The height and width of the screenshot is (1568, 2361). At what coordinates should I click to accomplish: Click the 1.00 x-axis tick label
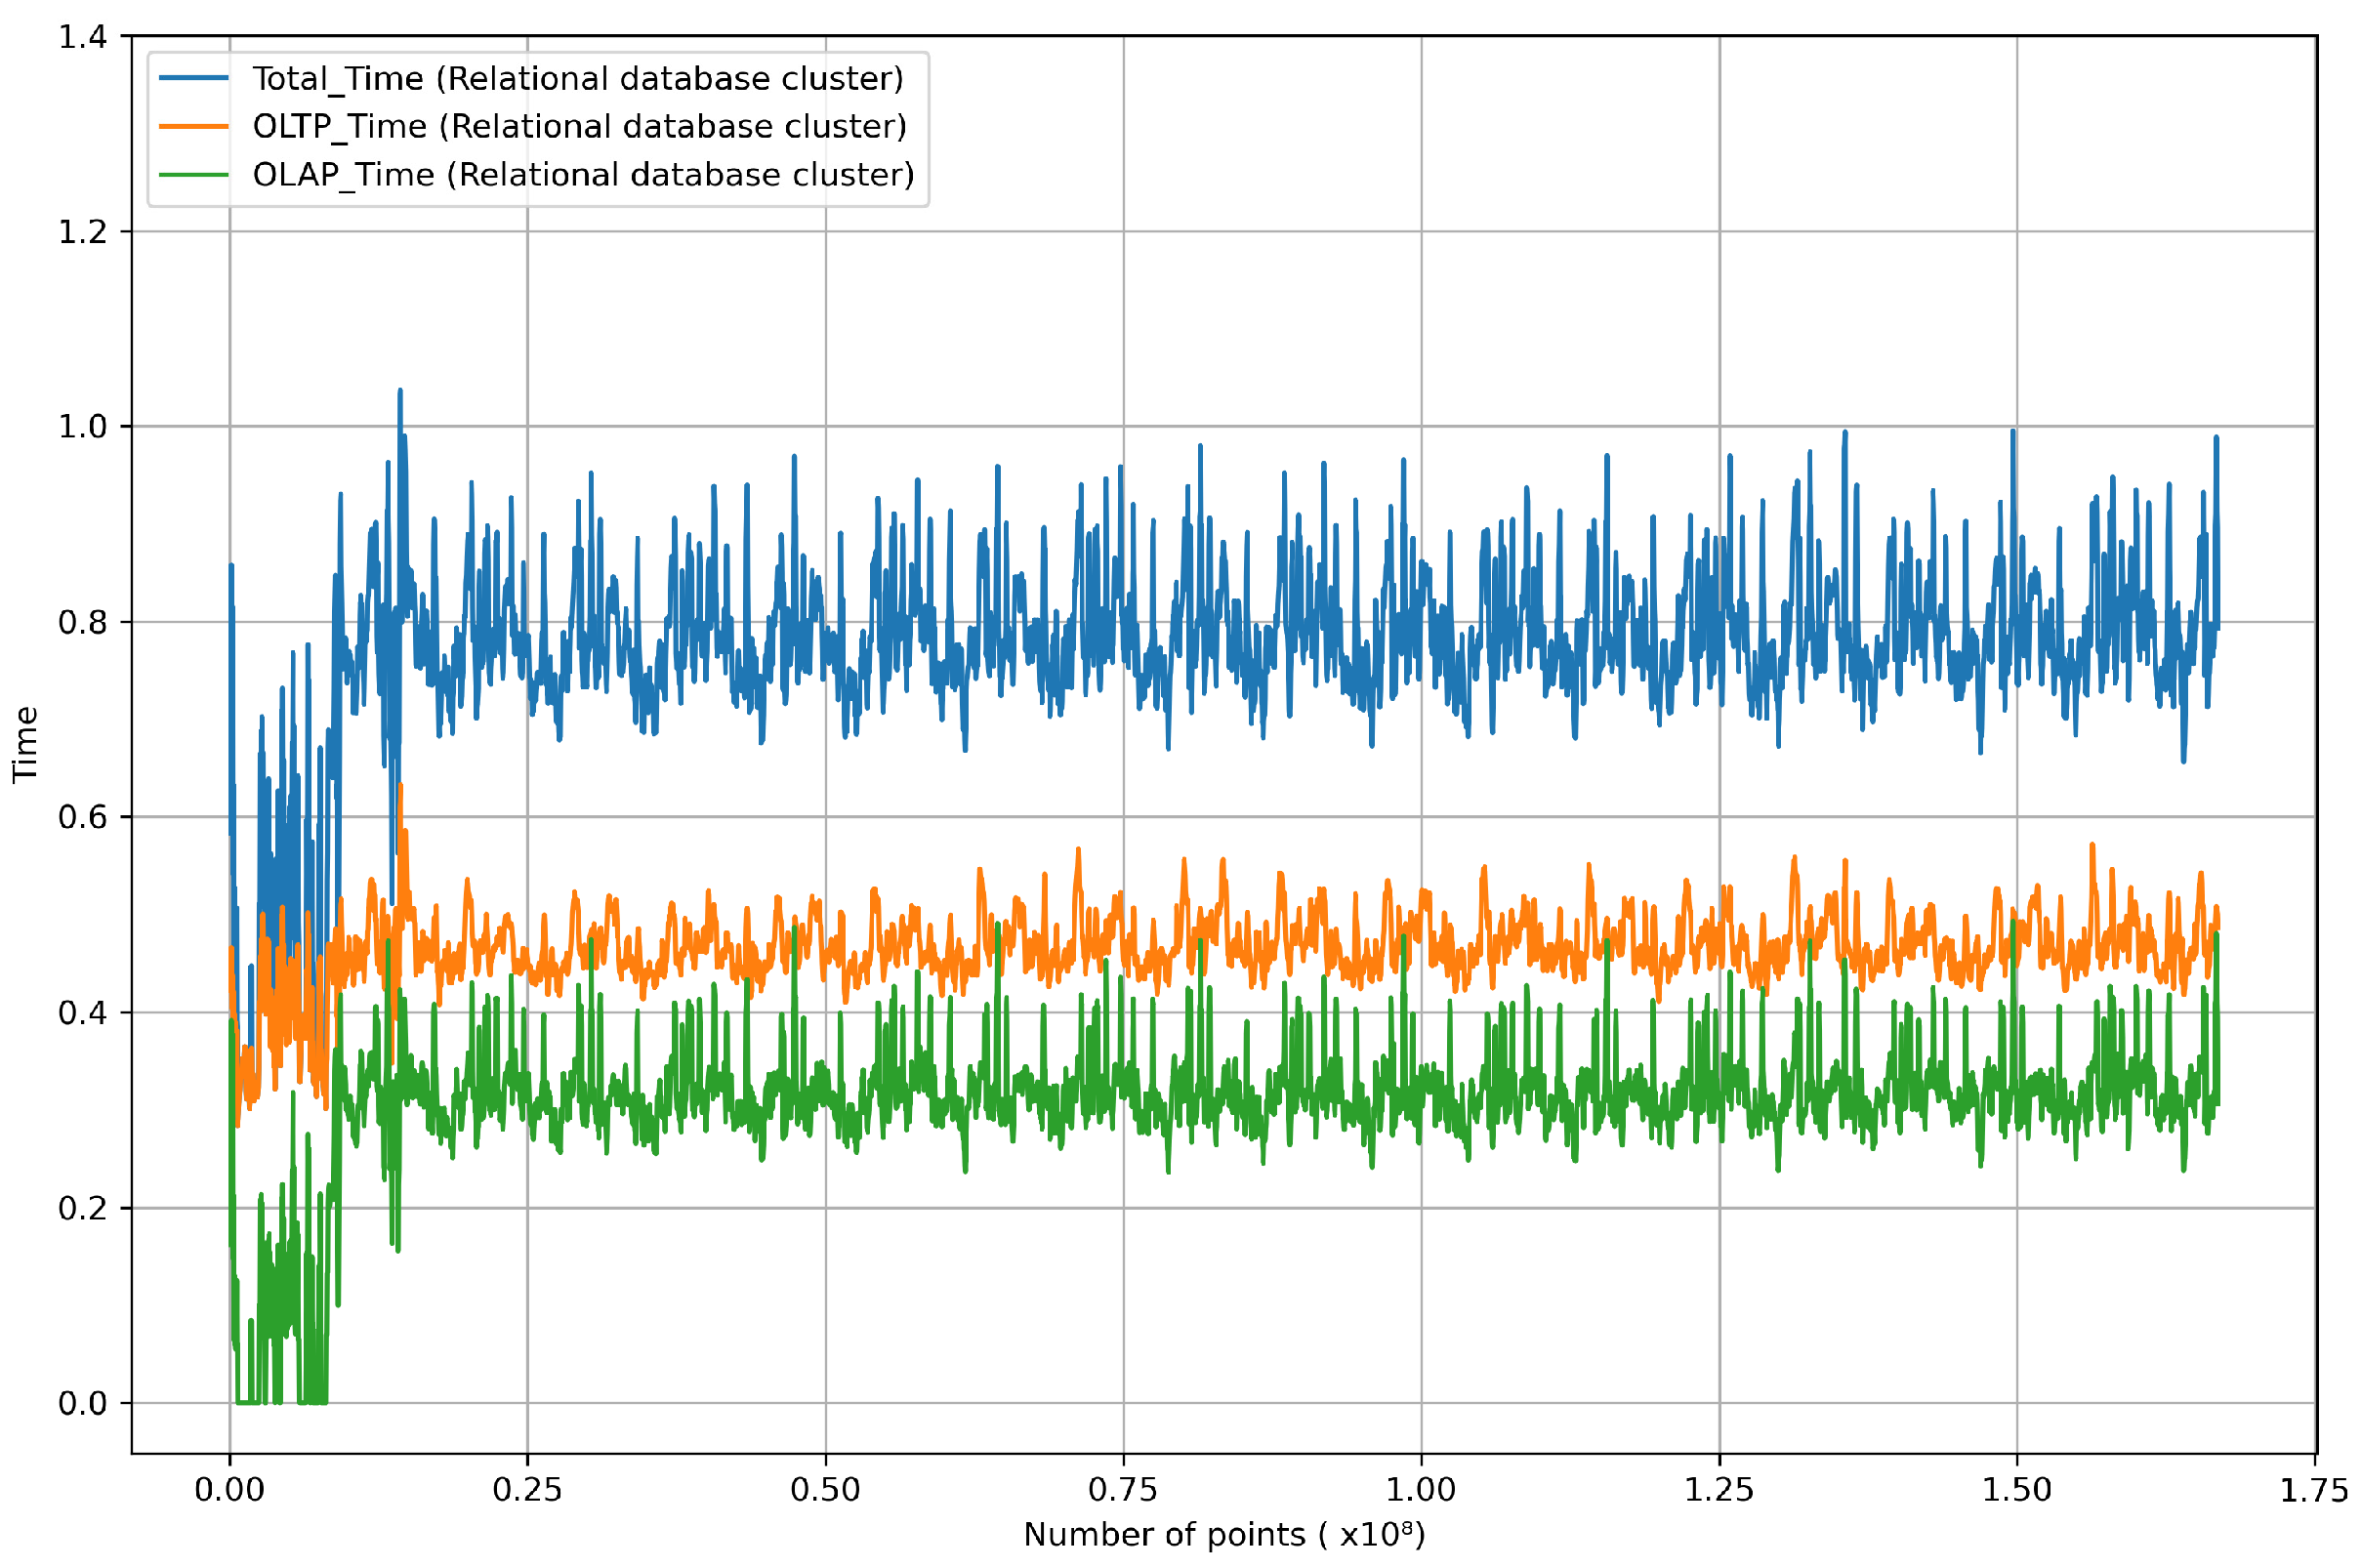pos(1420,1491)
